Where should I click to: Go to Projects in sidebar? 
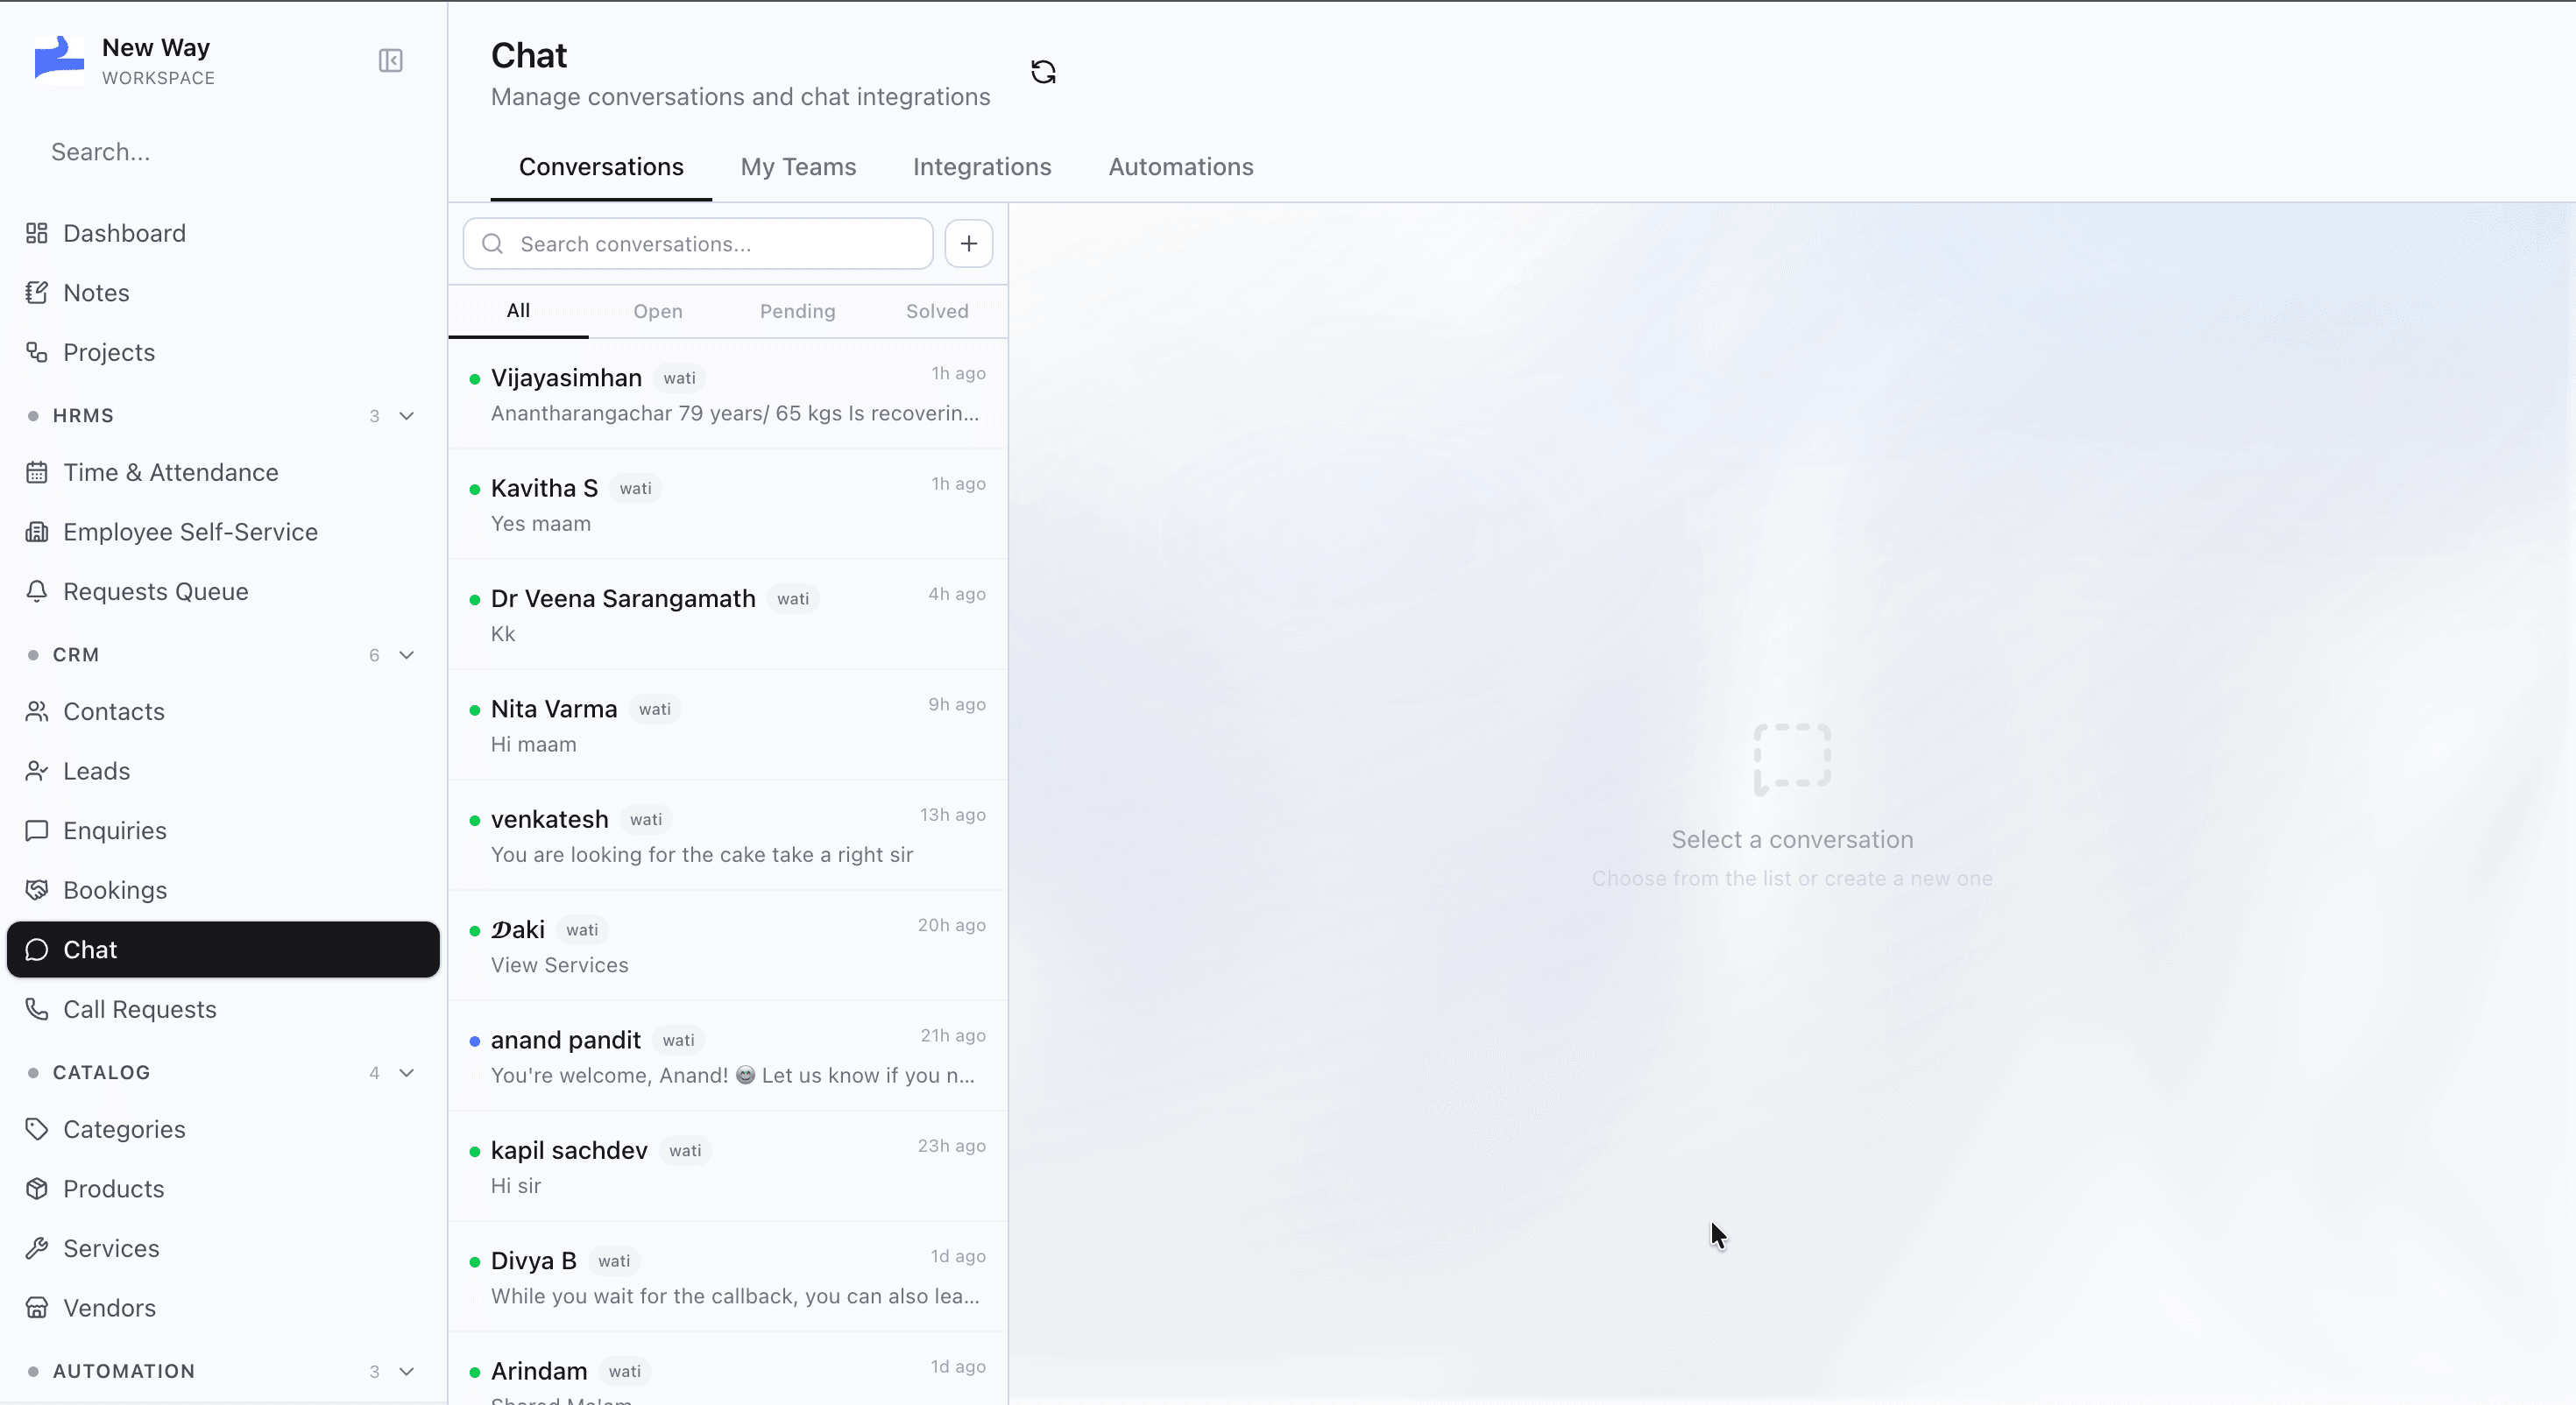point(223,353)
